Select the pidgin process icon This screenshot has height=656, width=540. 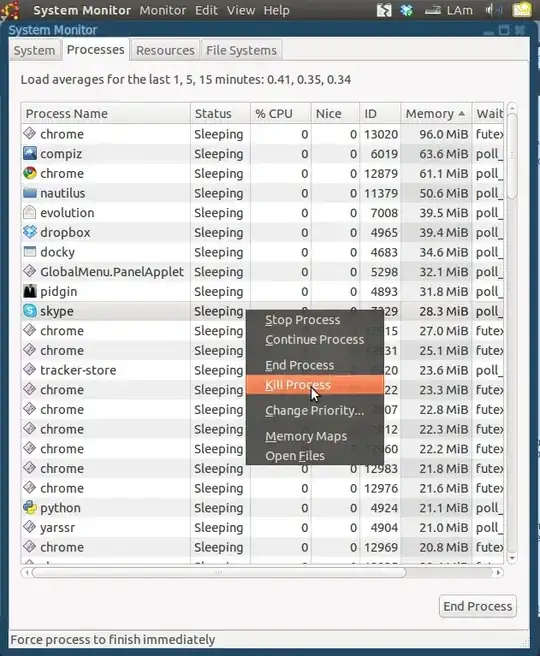(x=30, y=291)
